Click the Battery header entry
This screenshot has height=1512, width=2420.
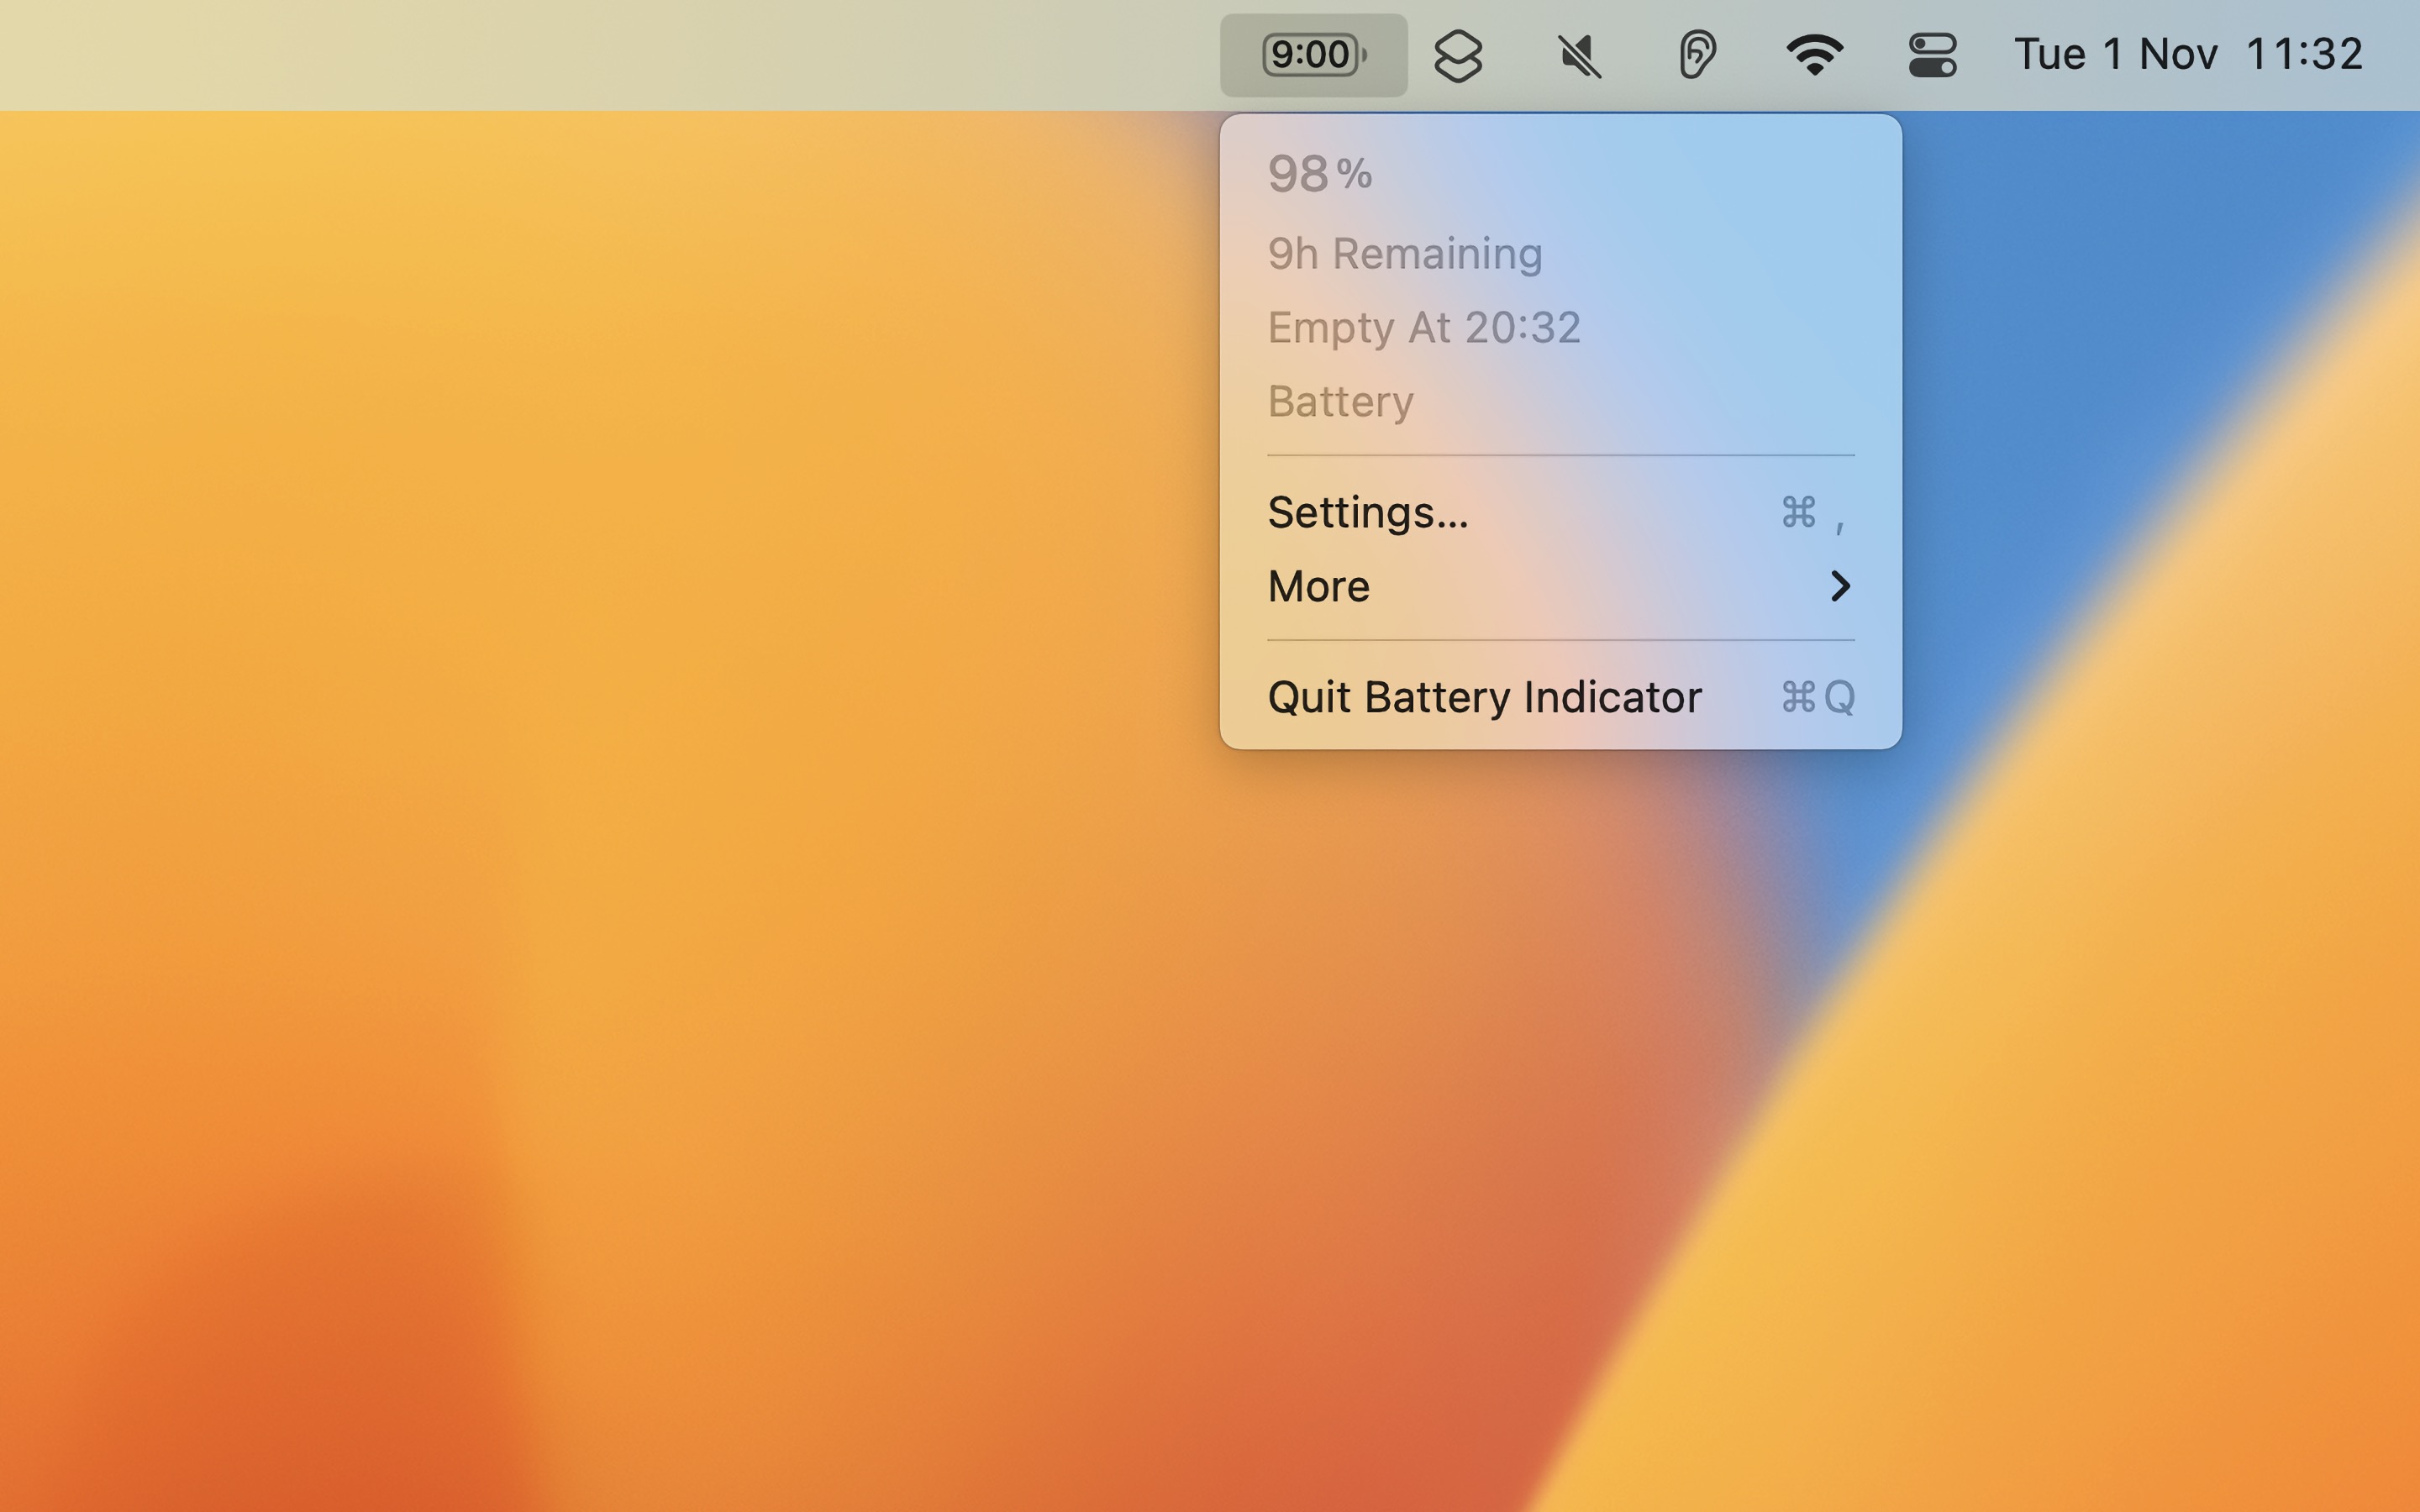(1340, 401)
